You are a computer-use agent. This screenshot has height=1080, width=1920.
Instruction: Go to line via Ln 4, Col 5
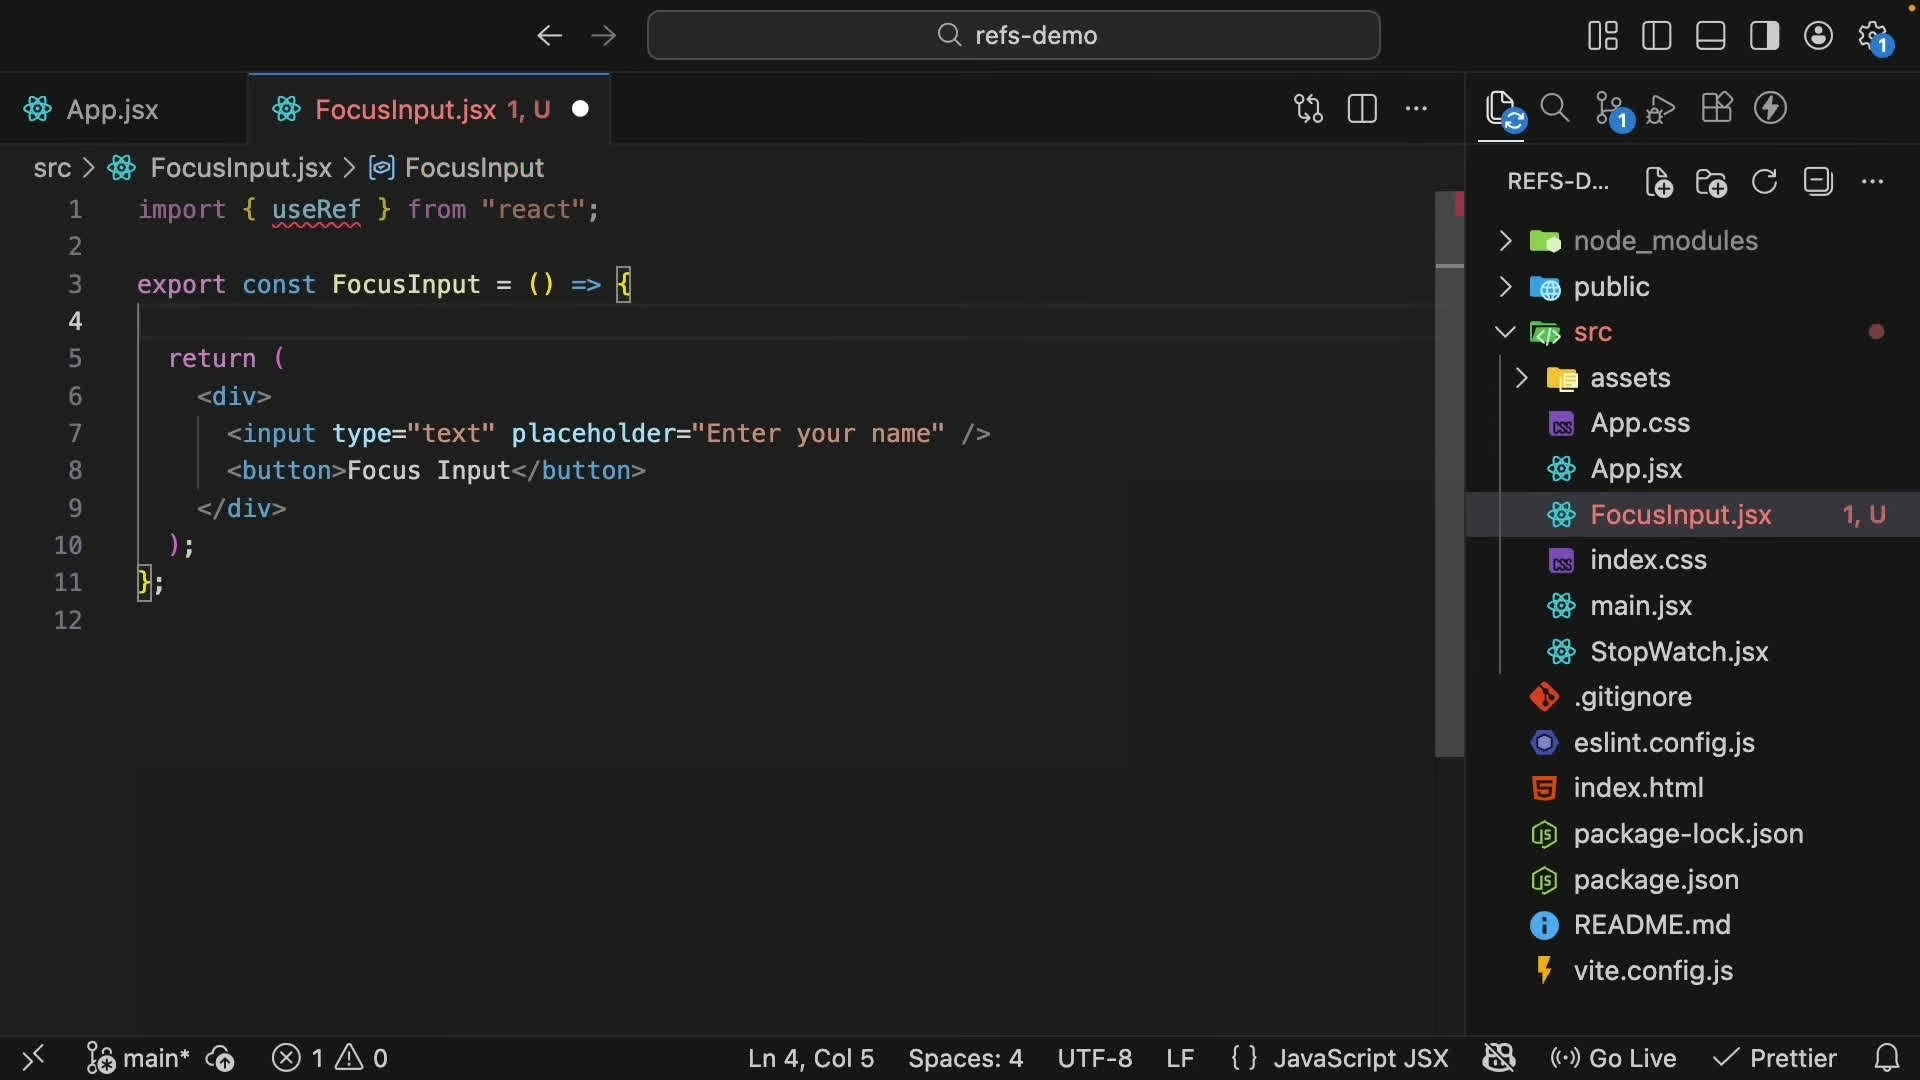[x=811, y=1058]
